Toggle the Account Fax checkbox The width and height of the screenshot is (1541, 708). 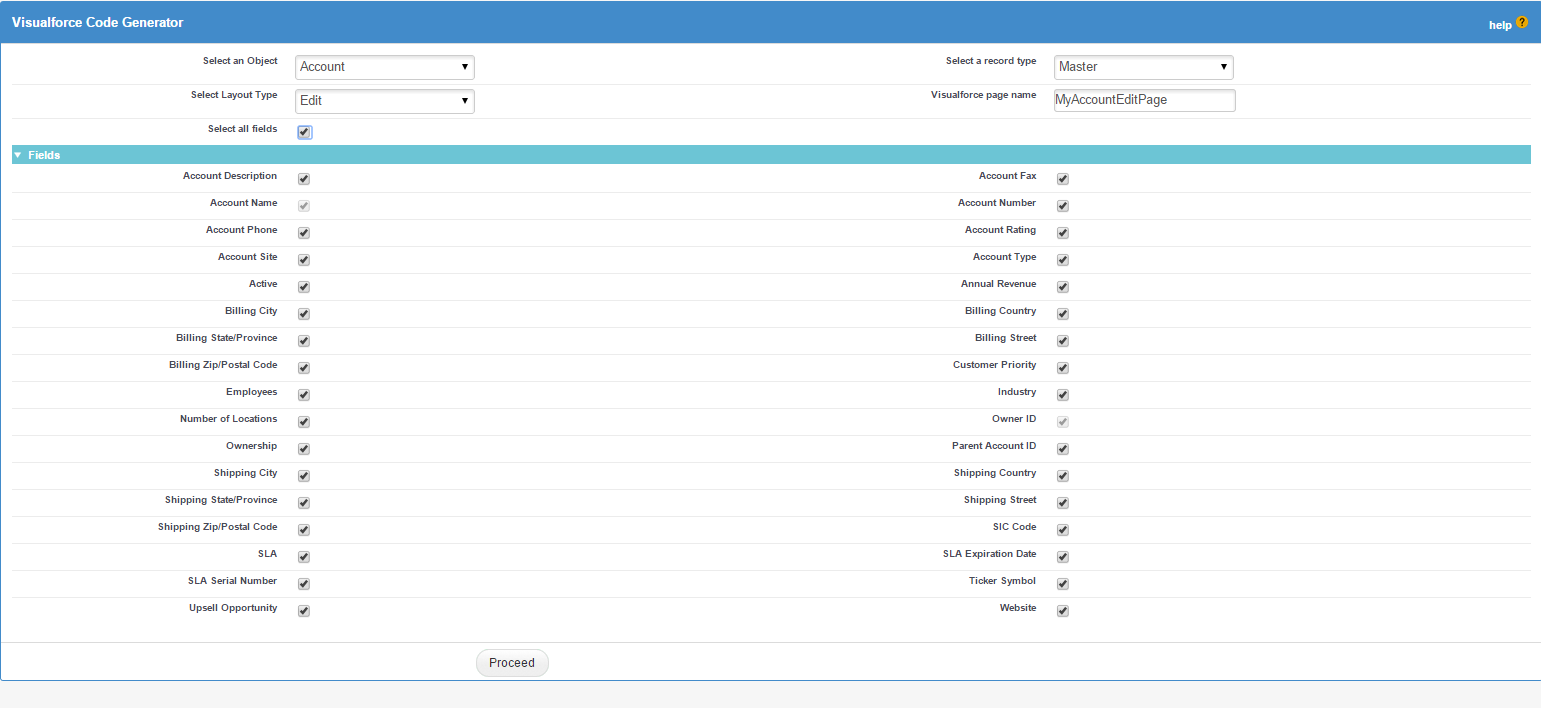1062,178
